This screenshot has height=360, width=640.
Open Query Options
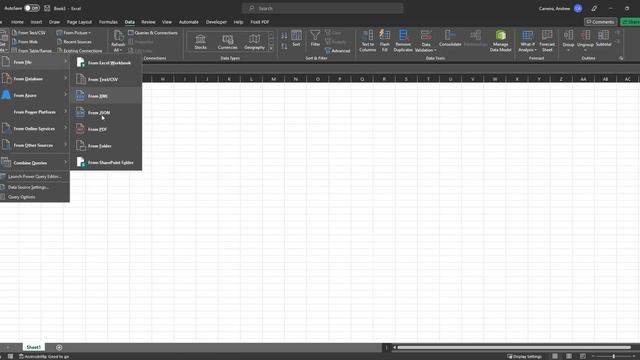point(35,197)
